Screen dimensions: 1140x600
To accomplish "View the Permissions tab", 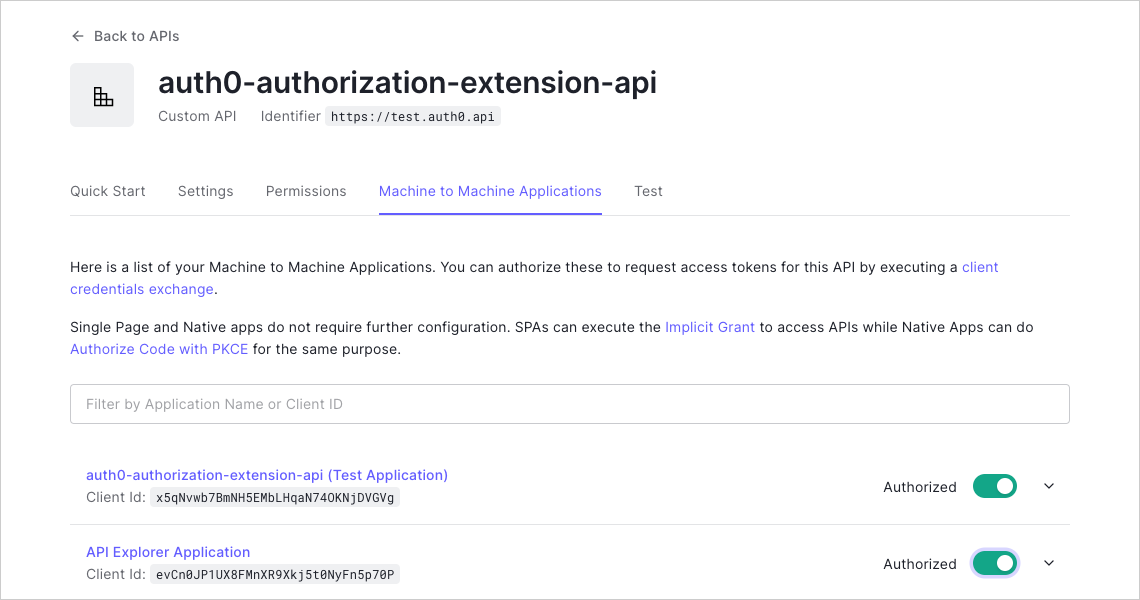I will point(306,191).
